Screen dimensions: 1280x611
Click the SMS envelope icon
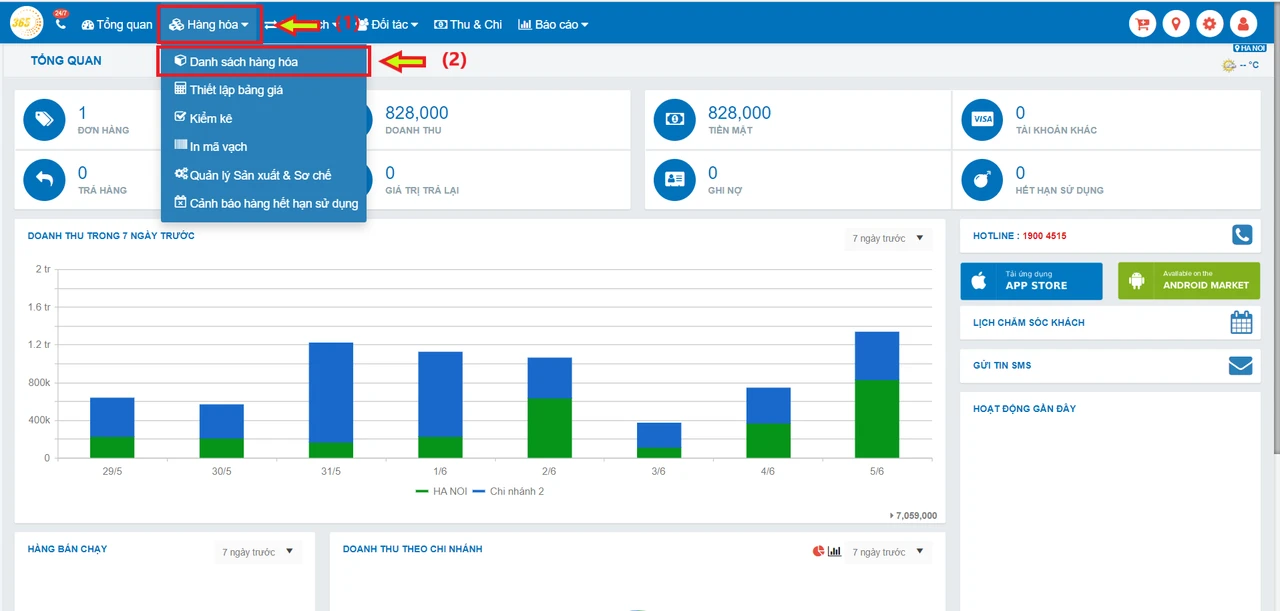[1240, 366]
